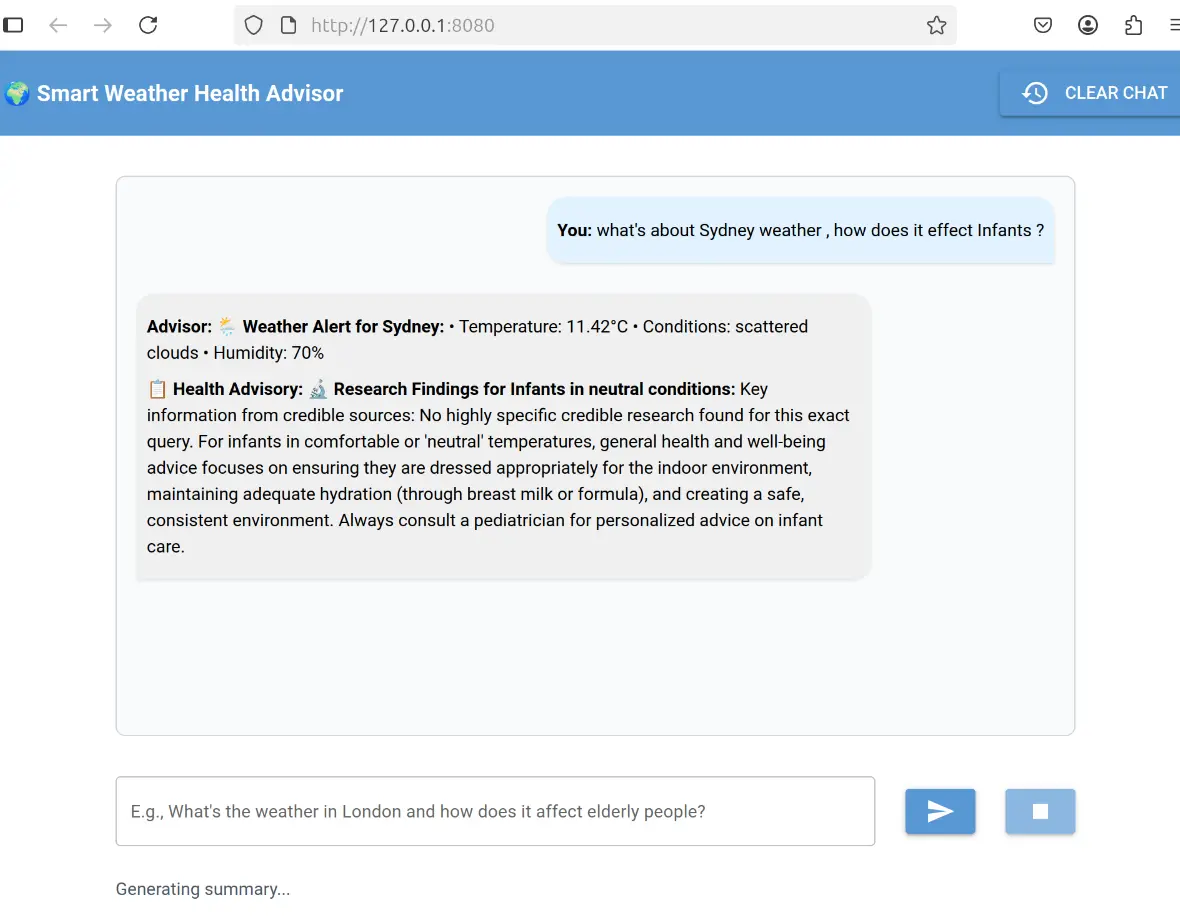Image resolution: width=1180 pixels, height=920 pixels.
Task: Go forward with the browser forward arrow
Action: point(103,25)
